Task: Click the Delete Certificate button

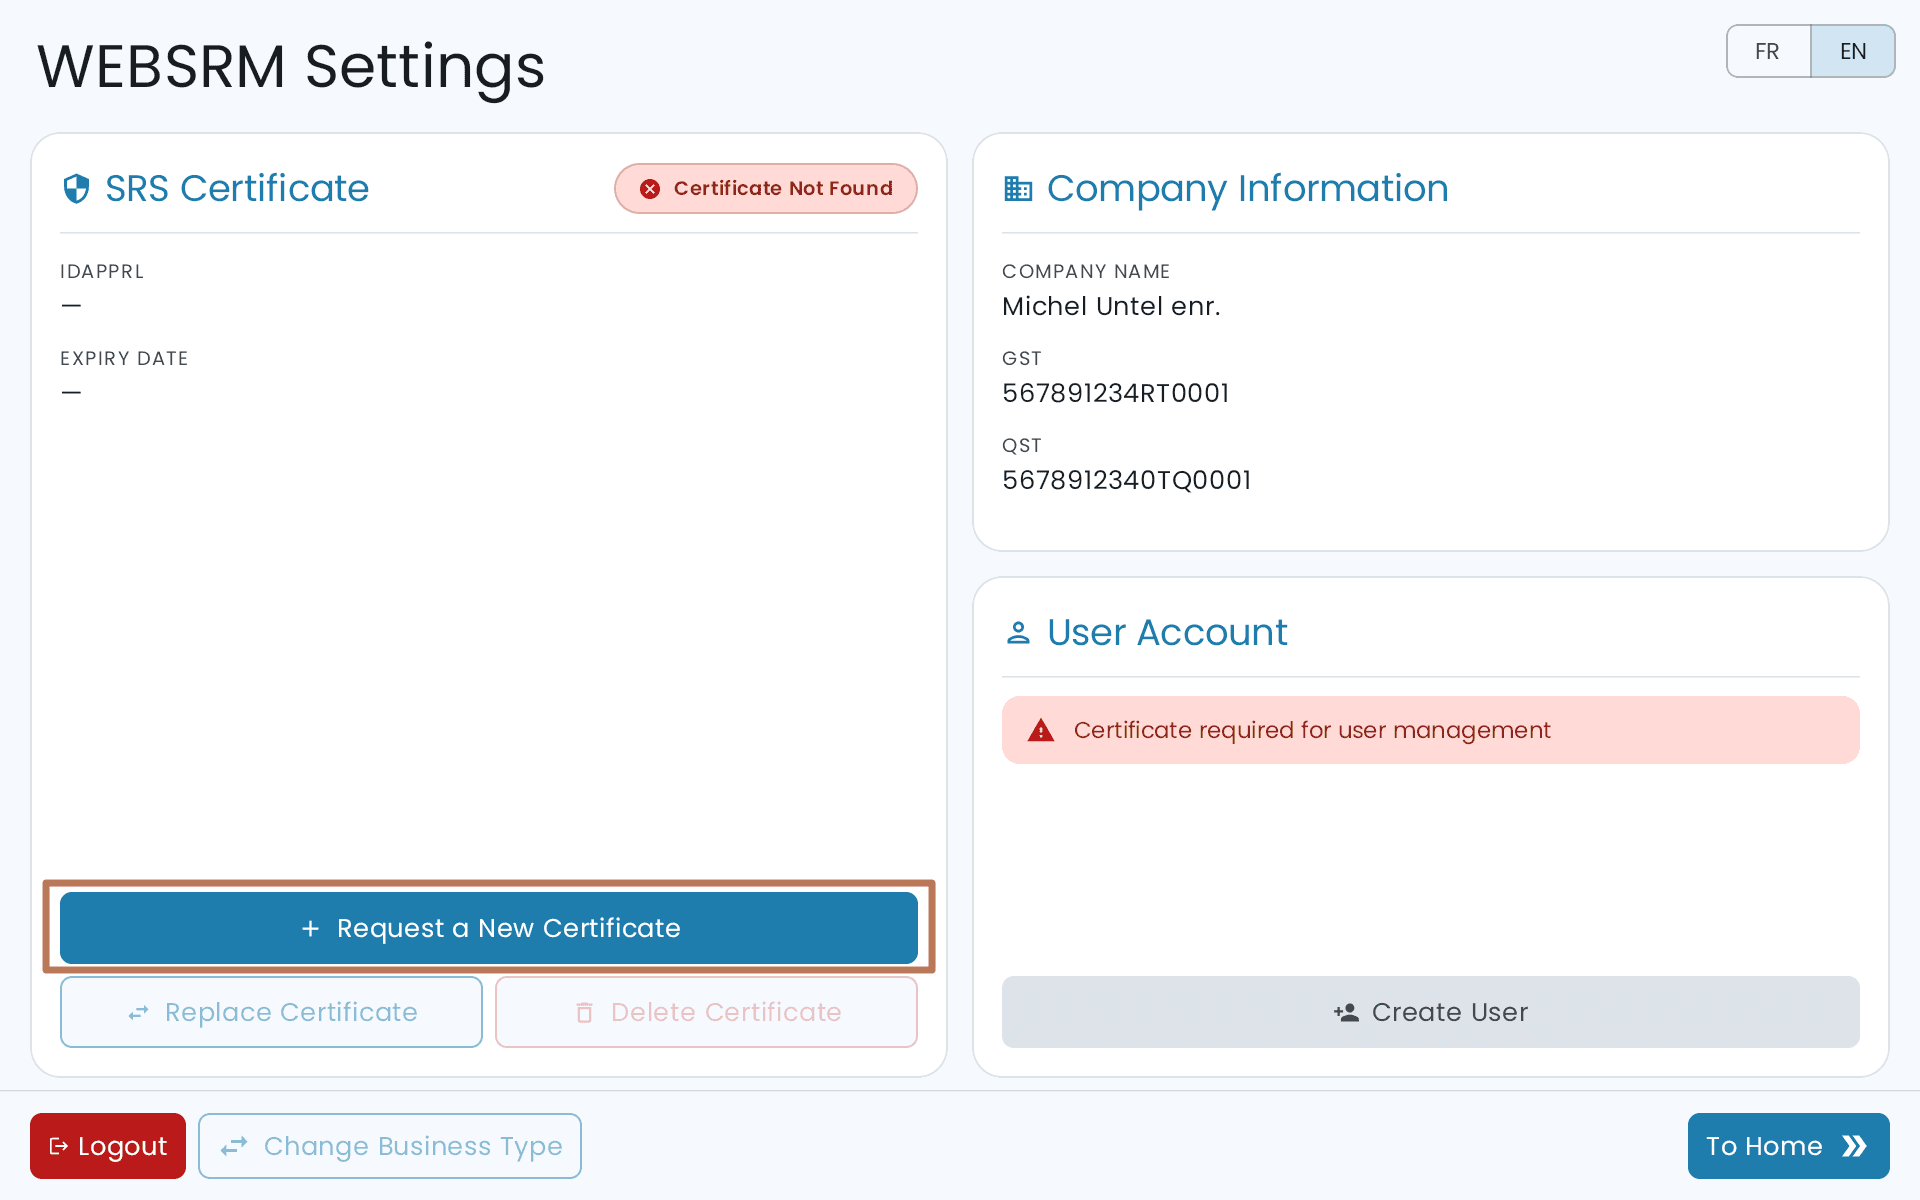Action: 706,1012
